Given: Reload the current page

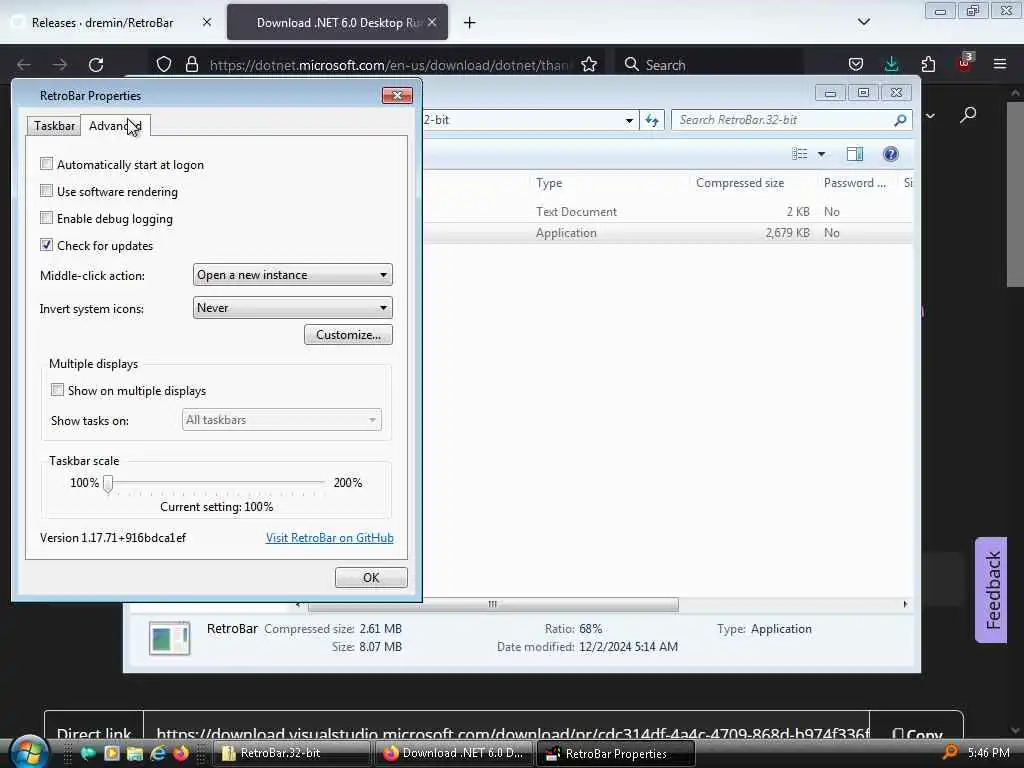Looking at the screenshot, I should (x=96, y=64).
